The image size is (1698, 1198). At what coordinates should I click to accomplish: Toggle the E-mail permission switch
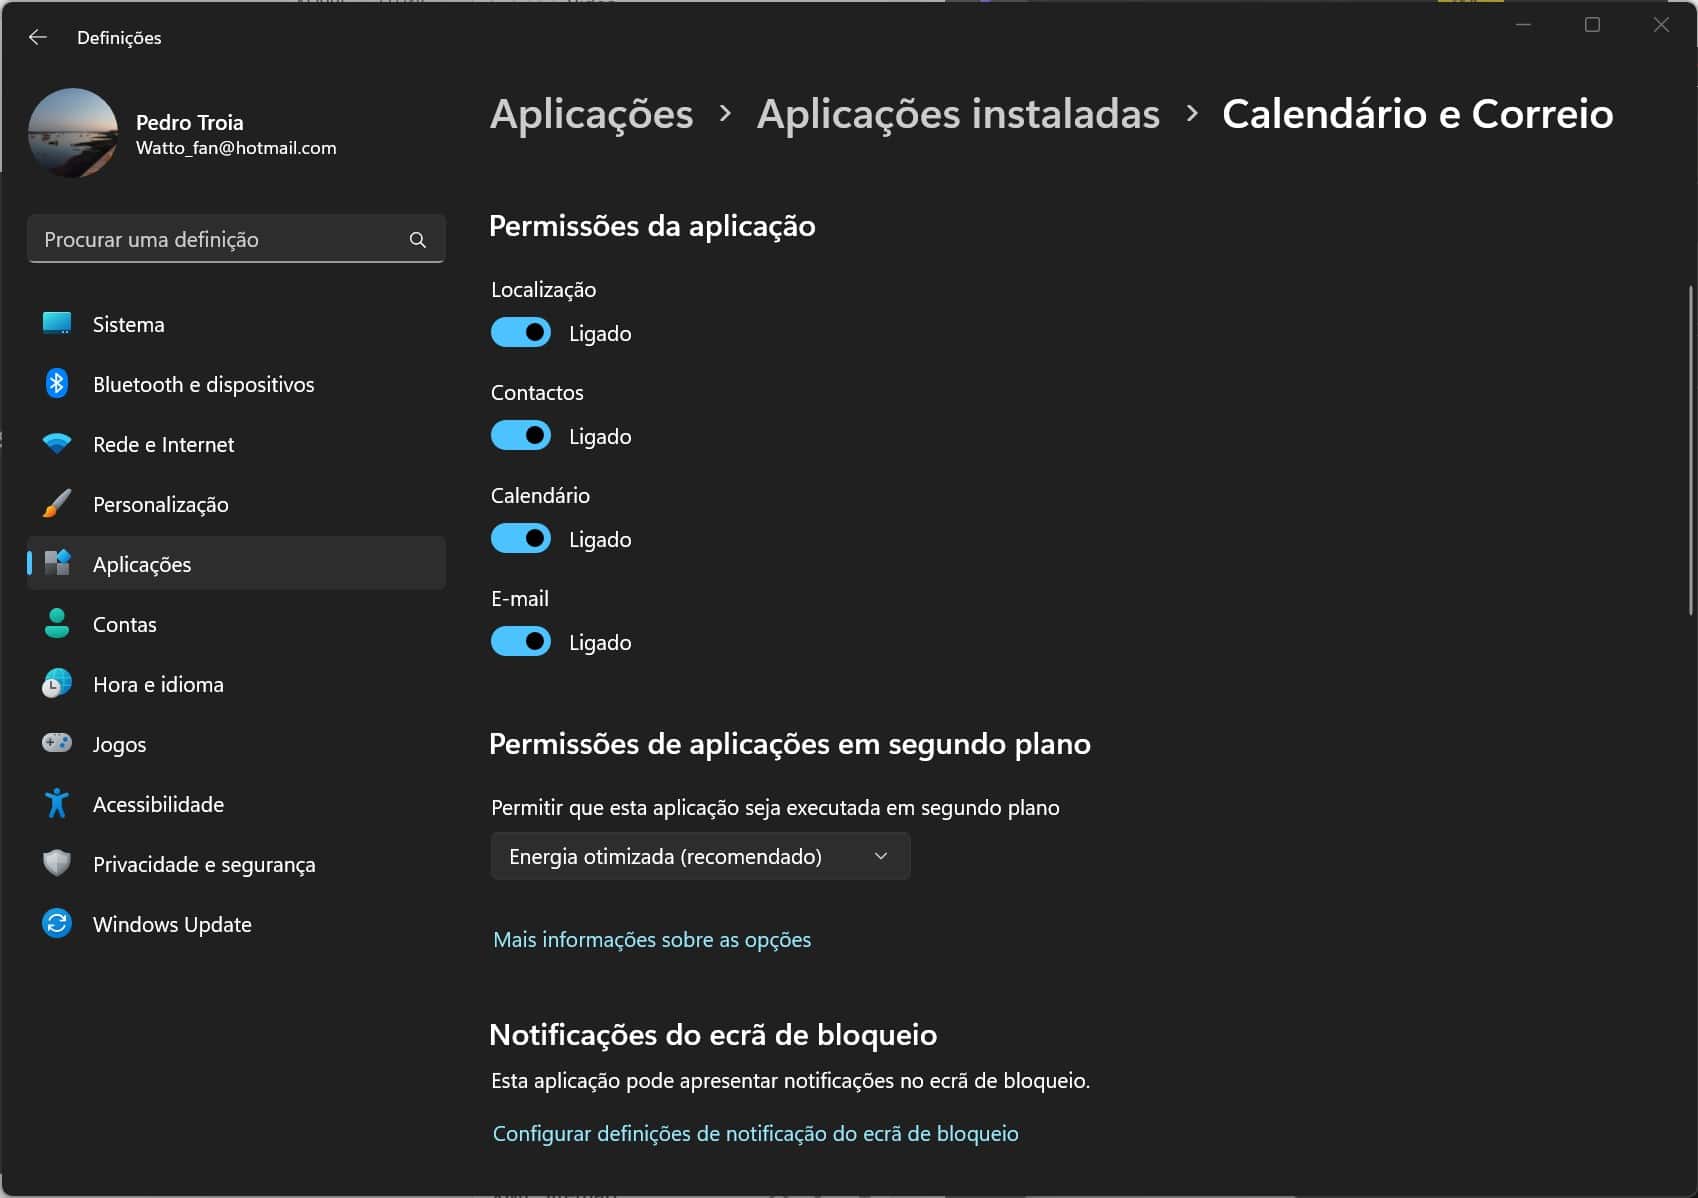point(521,642)
